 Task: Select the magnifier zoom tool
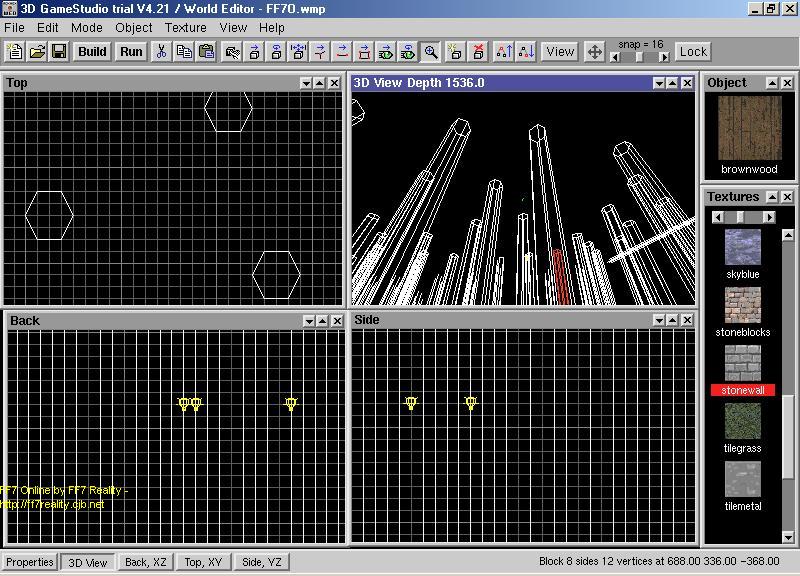(x=430, y=51)
